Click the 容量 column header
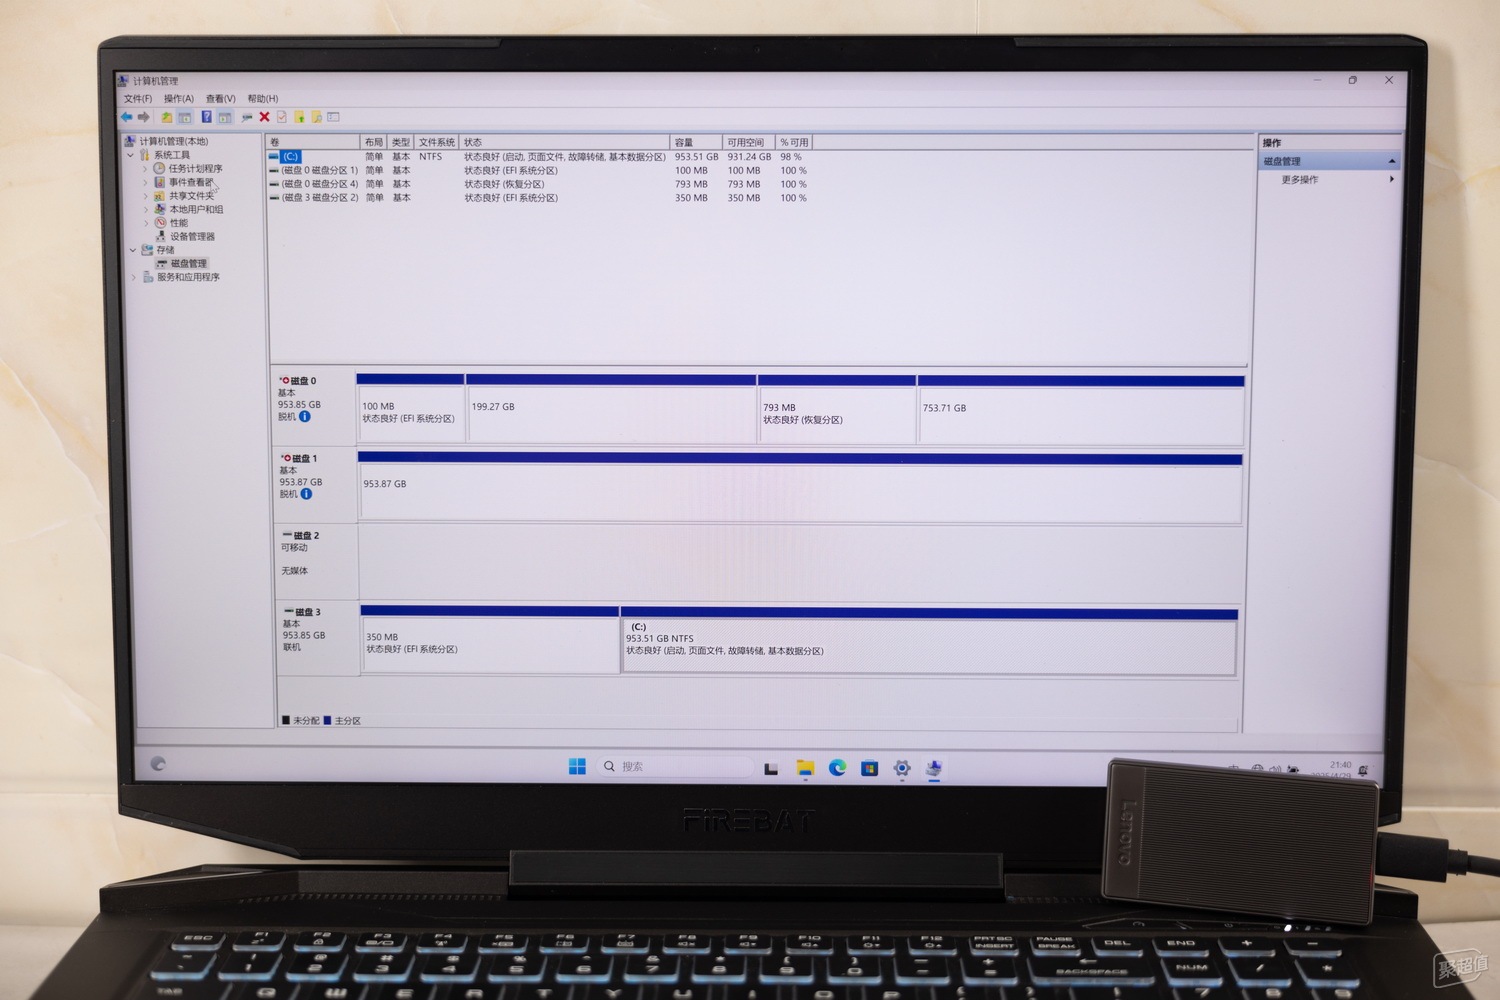1500x1000 pixels. [696, 142]
